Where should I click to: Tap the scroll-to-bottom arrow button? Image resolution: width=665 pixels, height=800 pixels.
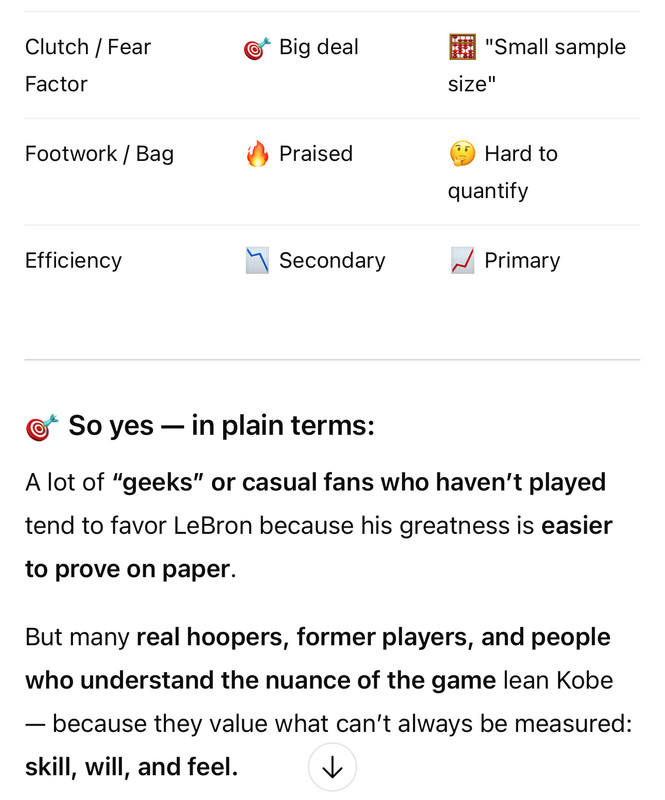pyautogui.click(x=332, y=767)
